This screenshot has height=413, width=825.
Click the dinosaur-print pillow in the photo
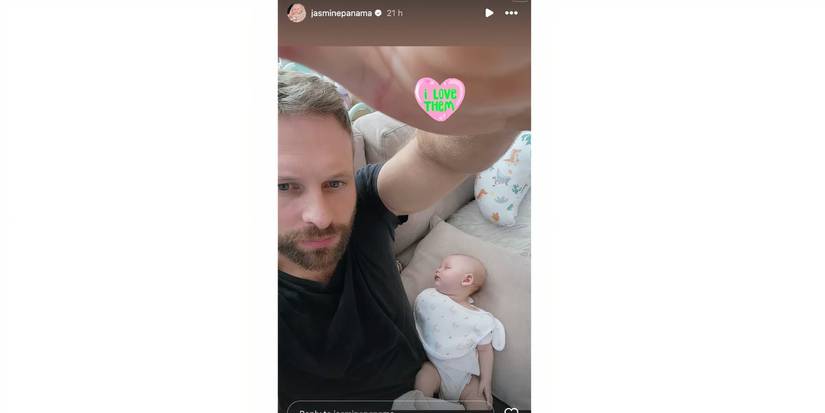point(504,179)
